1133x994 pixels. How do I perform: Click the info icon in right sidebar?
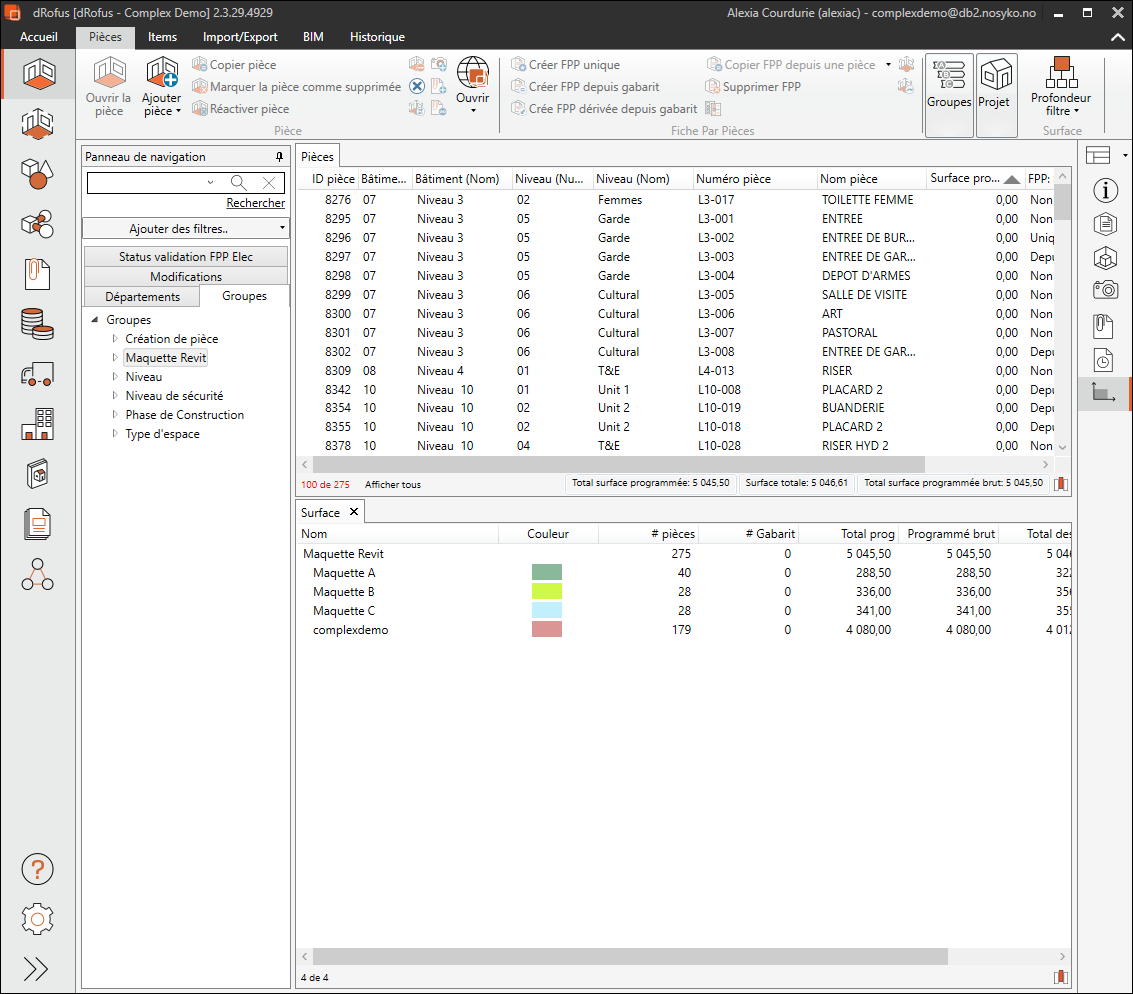point(1105,190)
